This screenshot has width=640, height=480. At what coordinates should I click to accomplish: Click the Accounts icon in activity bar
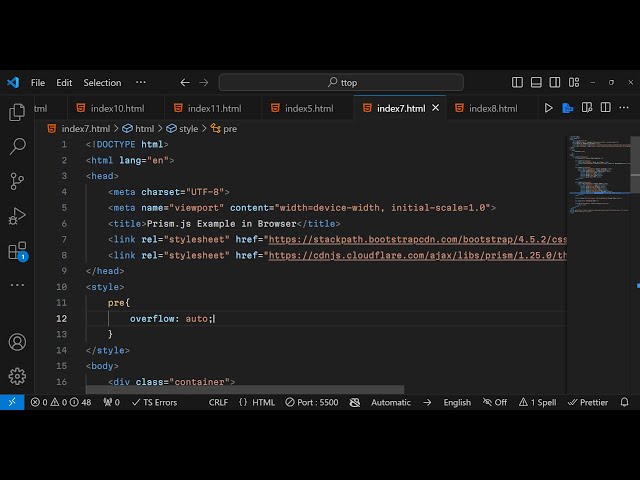tap(17, 342)
